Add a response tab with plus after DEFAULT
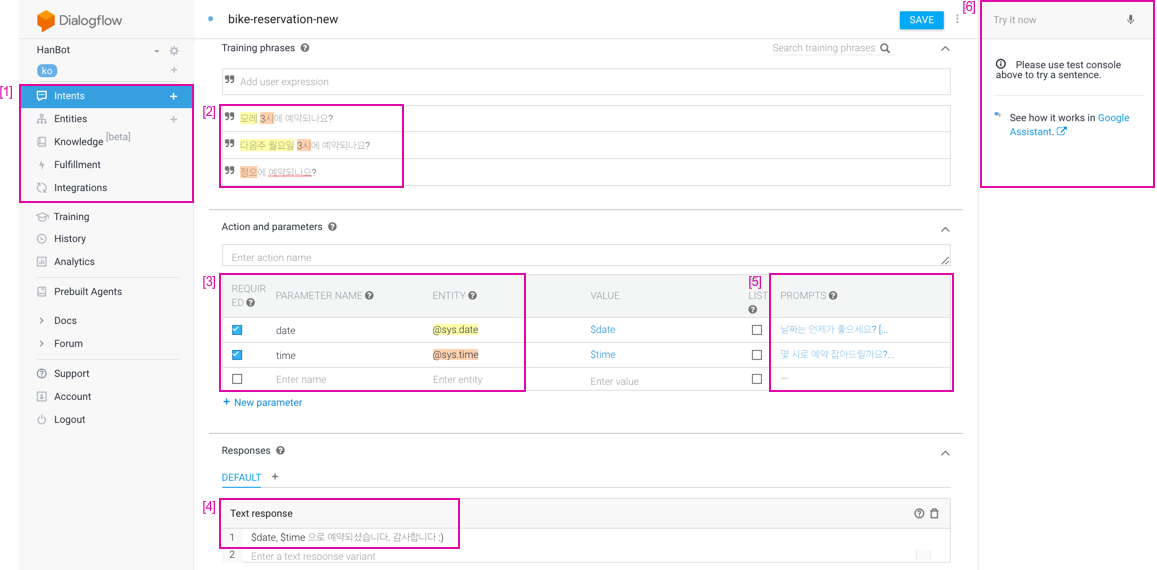 tap(274, 477)
